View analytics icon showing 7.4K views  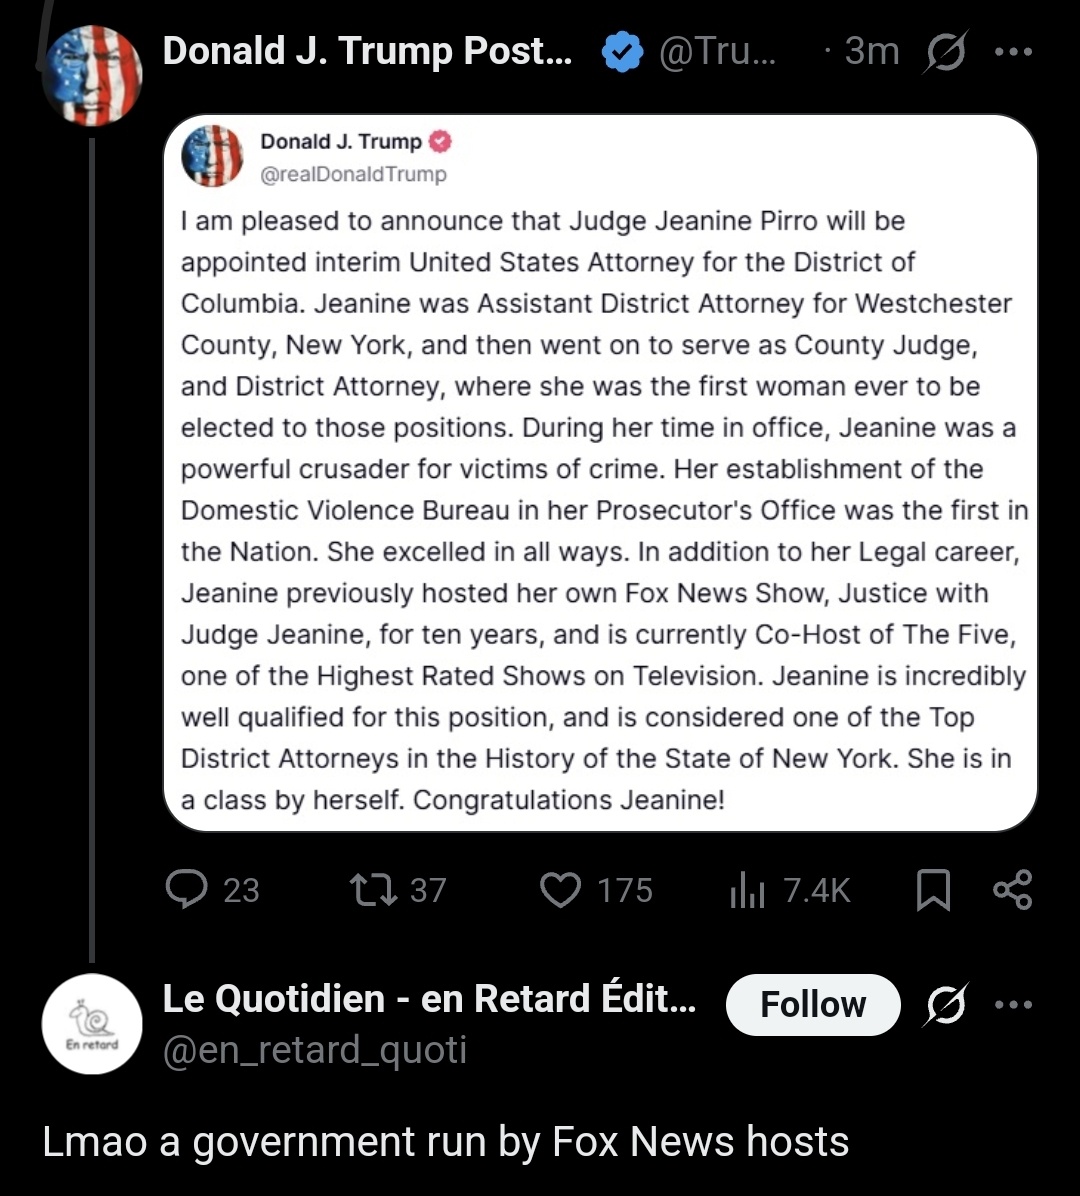(x=747, y=889)
